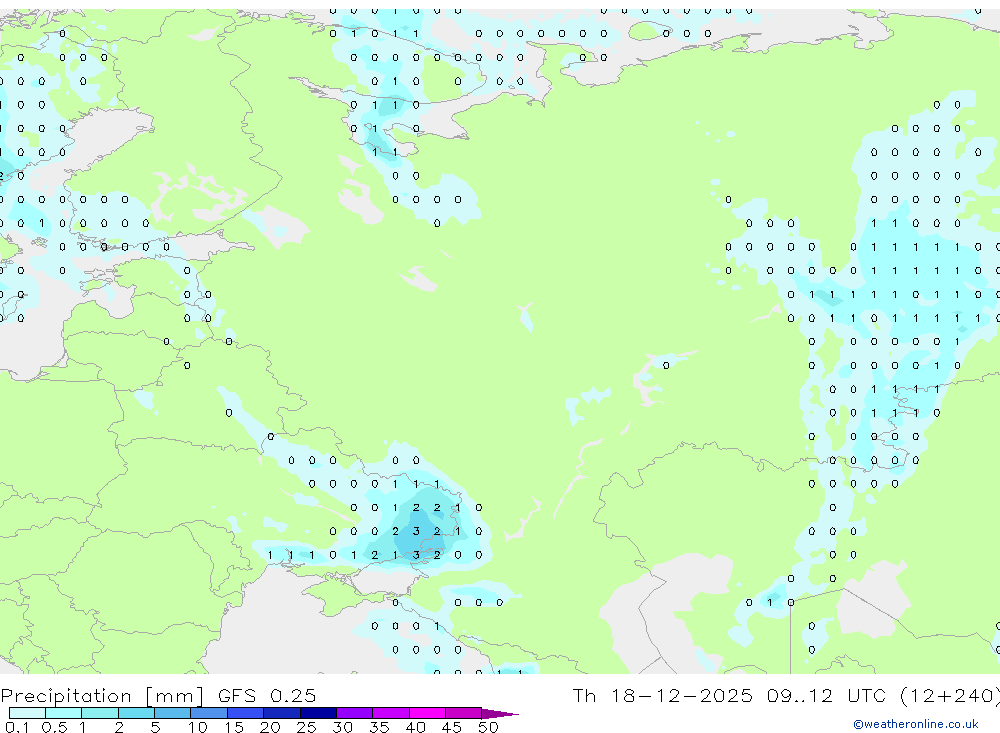Click the legend value label '0.5'

pos(54,727)
